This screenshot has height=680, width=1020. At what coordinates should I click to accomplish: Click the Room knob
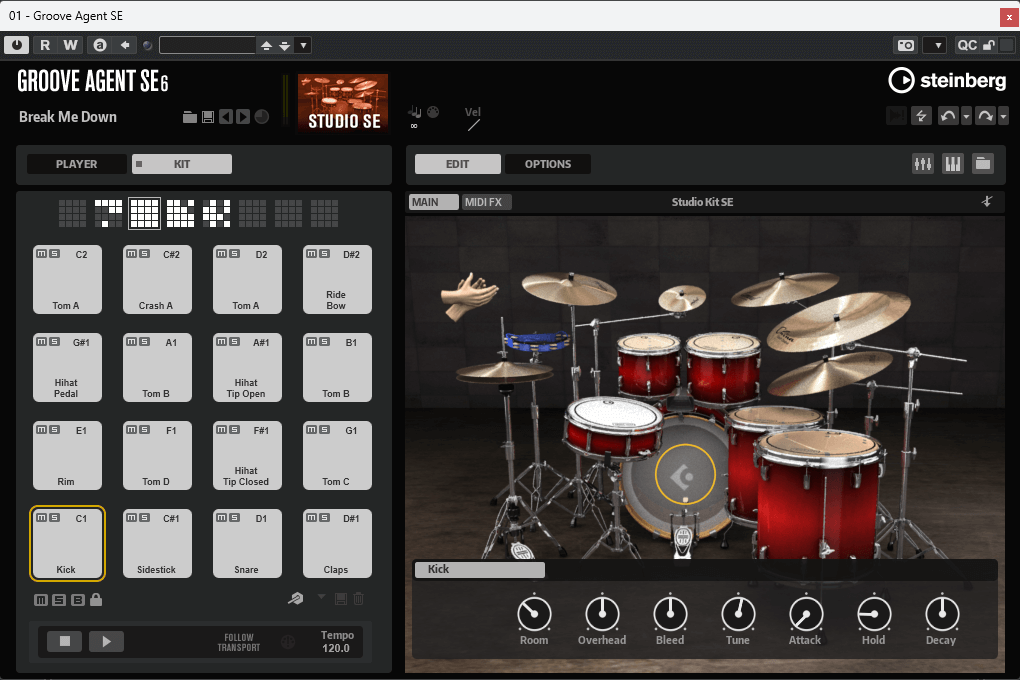click(x=534, y=613)
